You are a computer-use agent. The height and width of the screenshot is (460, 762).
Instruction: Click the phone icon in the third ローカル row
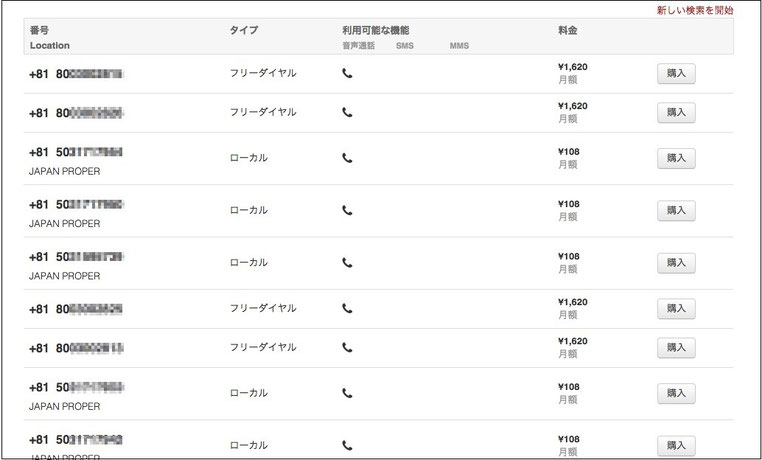point(347,263)
